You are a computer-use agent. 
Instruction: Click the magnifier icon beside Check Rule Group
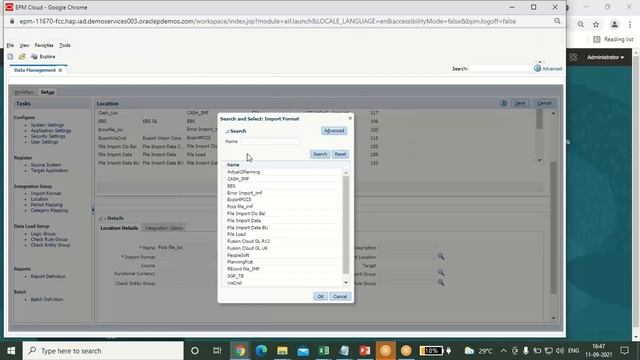(441, 282)
